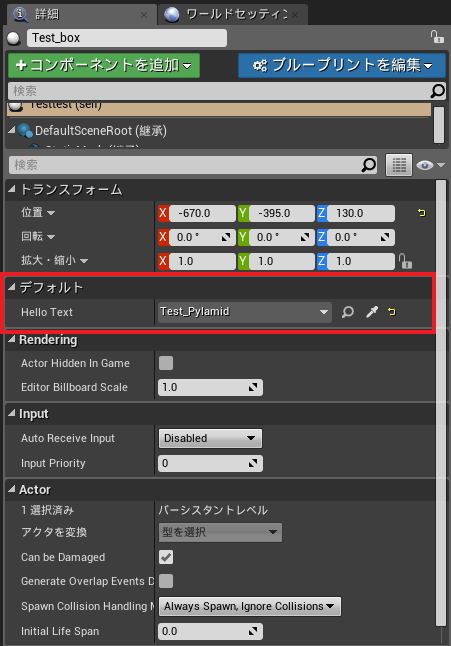Image resolution: width=451 pixels, height=646 pixels.
Task: Click the lock icon beside actor name
Action: tap(437, 37)
